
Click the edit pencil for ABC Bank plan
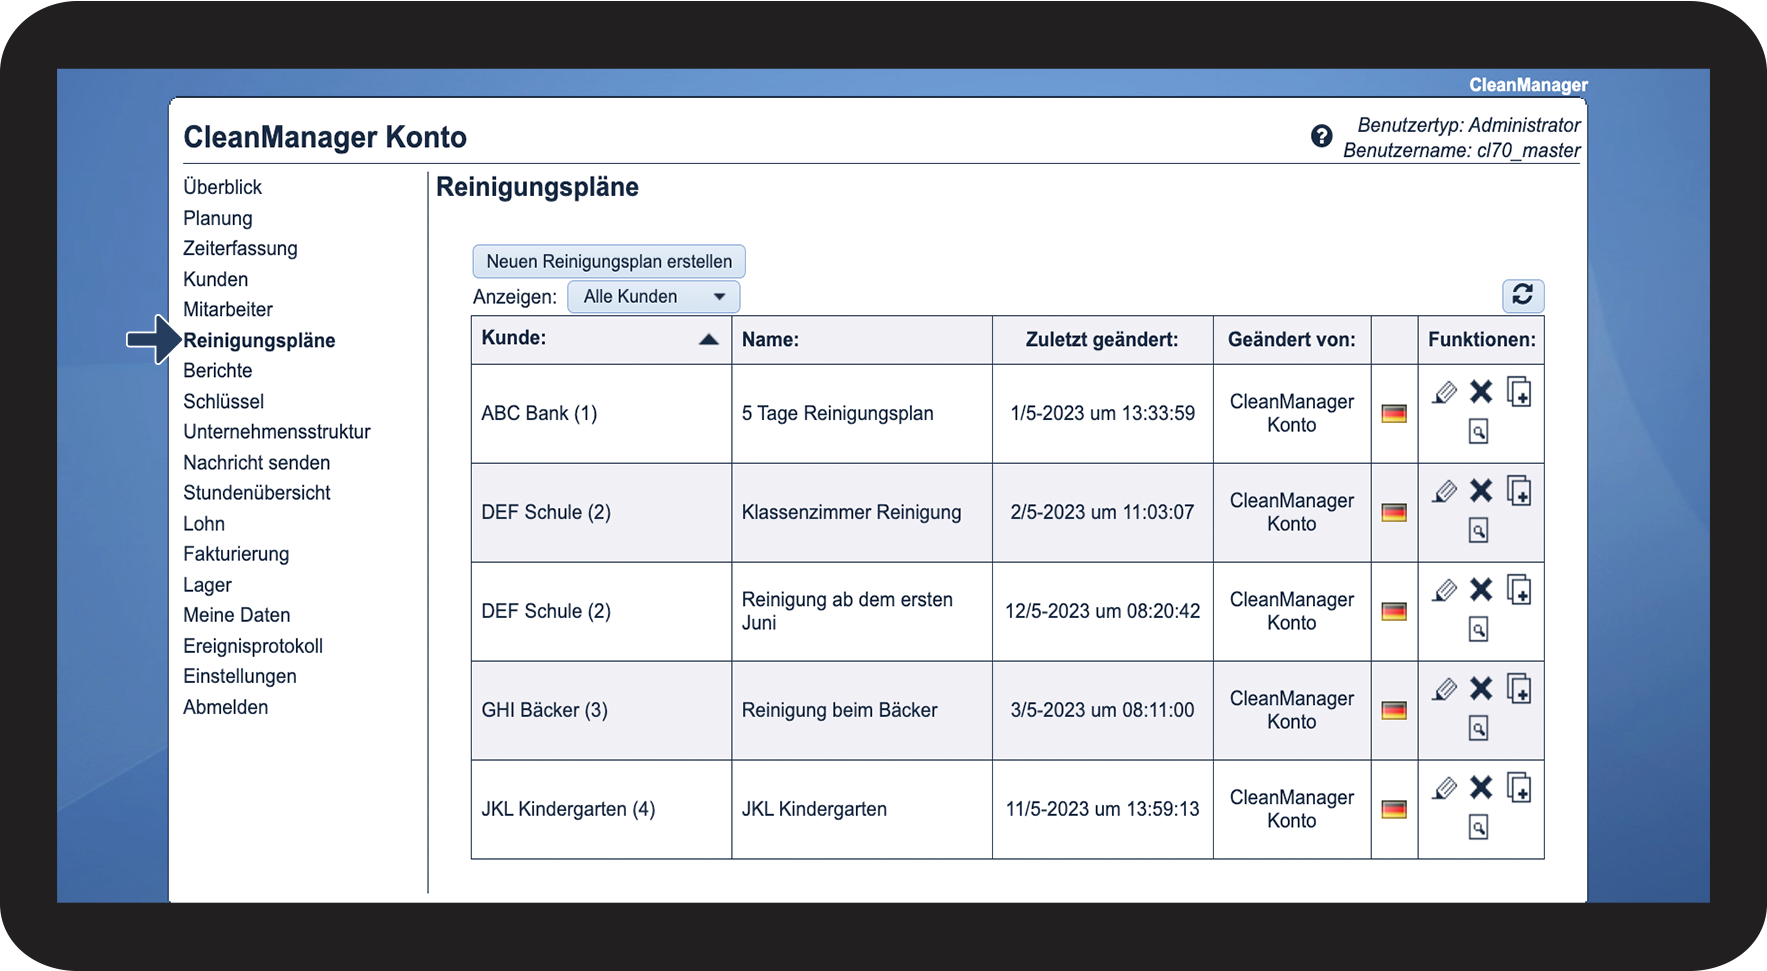(1444, 393)
